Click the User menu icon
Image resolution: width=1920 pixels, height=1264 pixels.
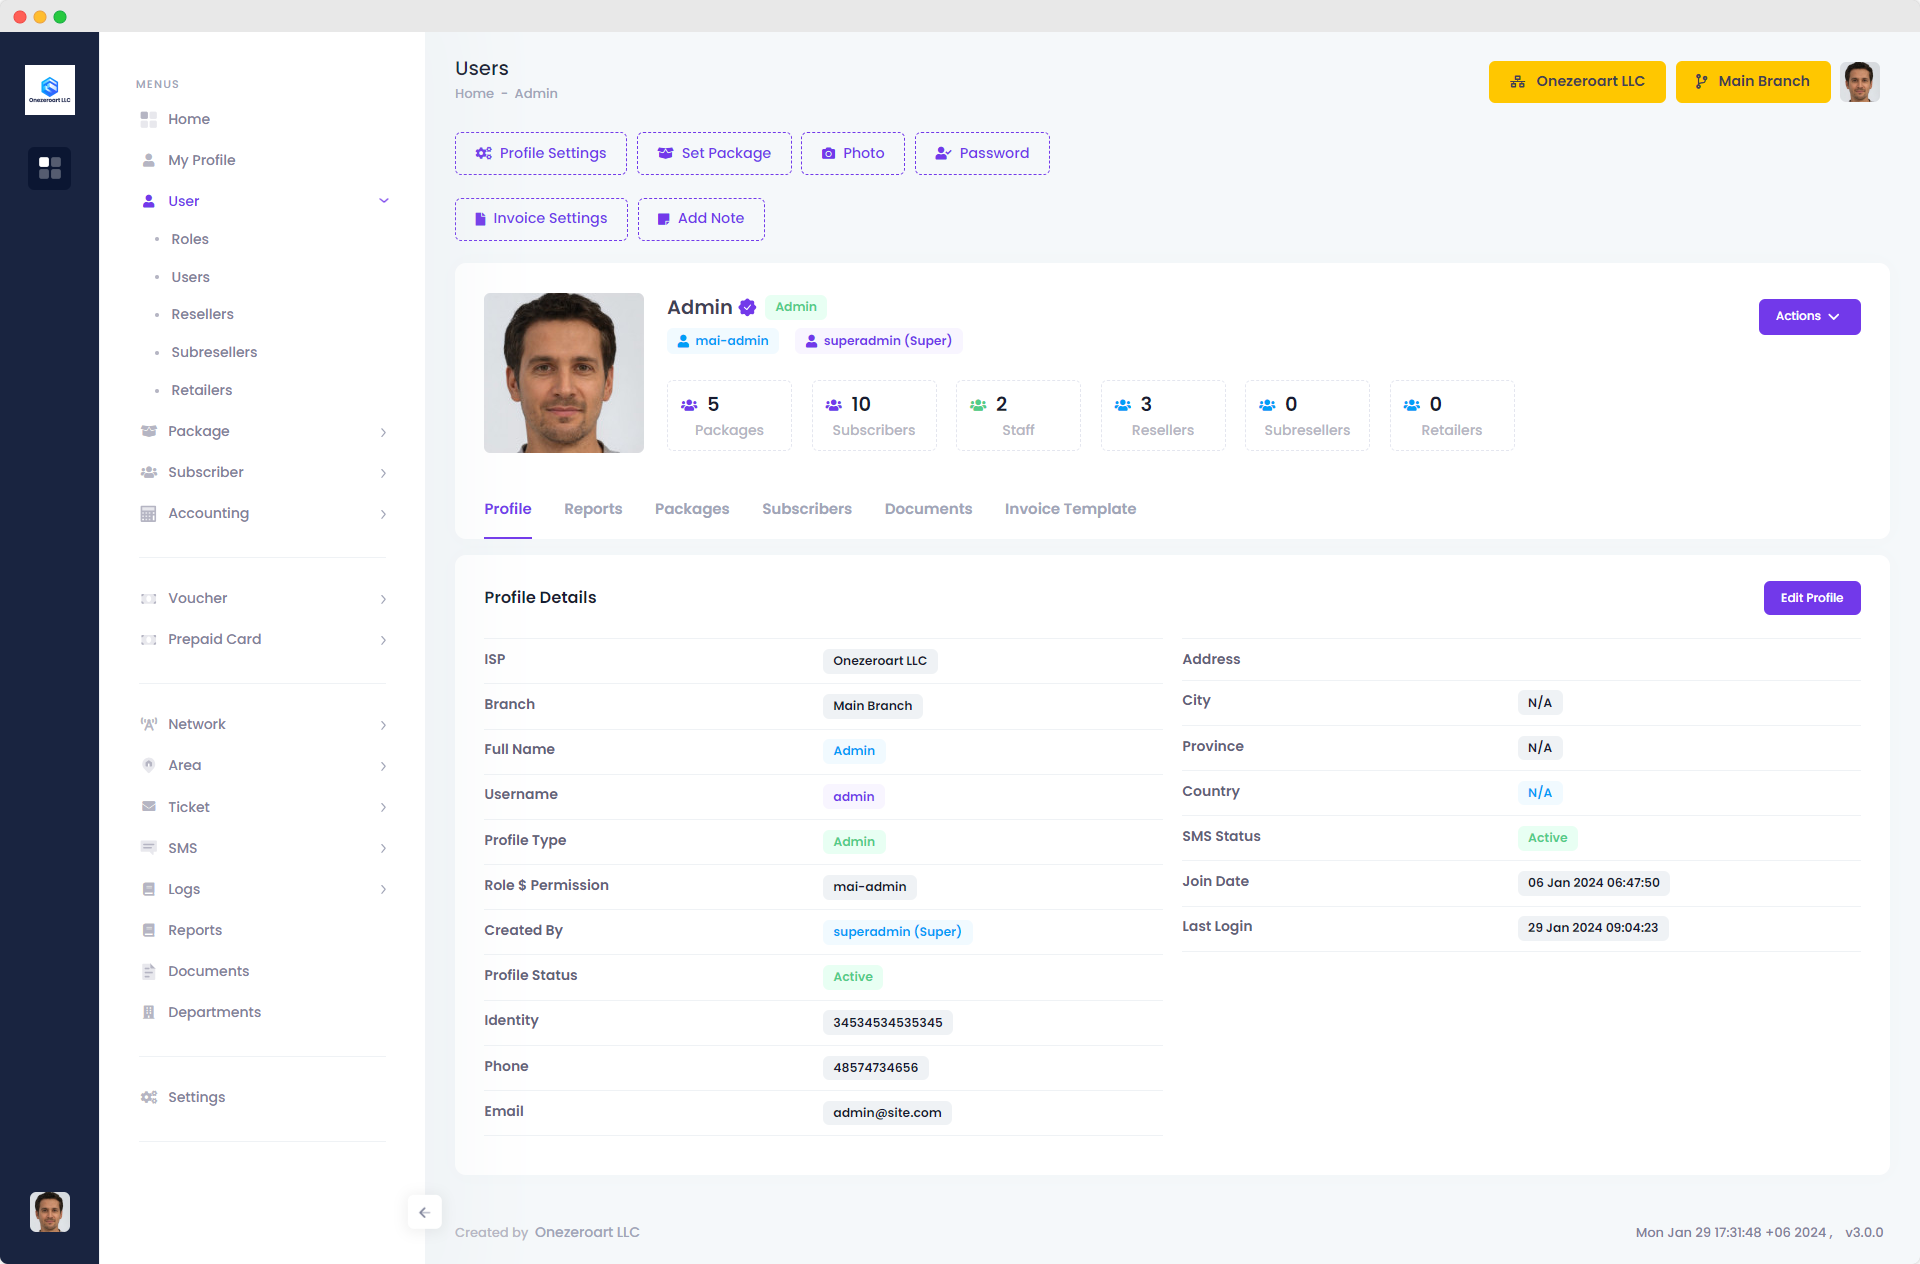(x=148, y=201)
